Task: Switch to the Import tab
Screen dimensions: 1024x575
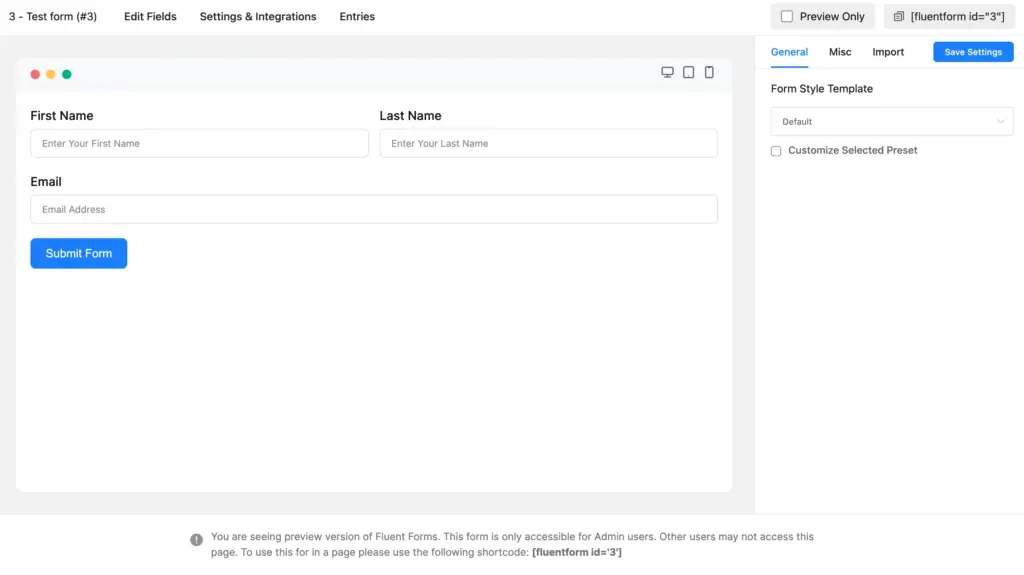Action: (888, 52)
